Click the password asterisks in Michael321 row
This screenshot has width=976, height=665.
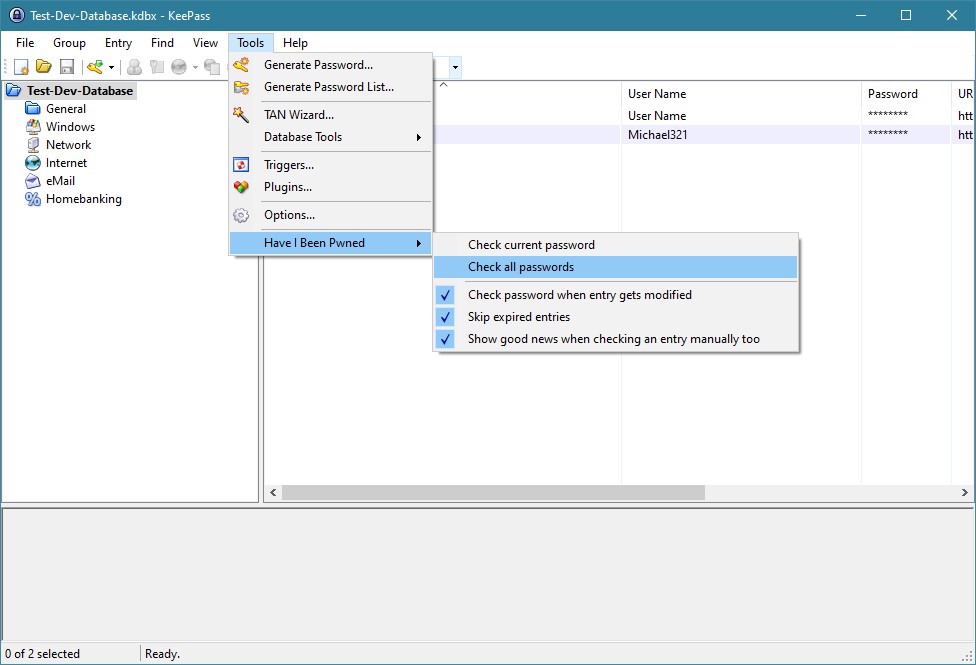888,134
